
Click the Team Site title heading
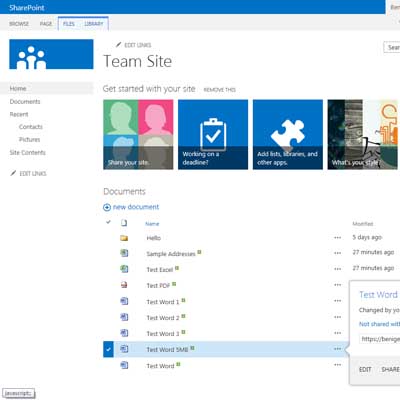tap(138, 61)
